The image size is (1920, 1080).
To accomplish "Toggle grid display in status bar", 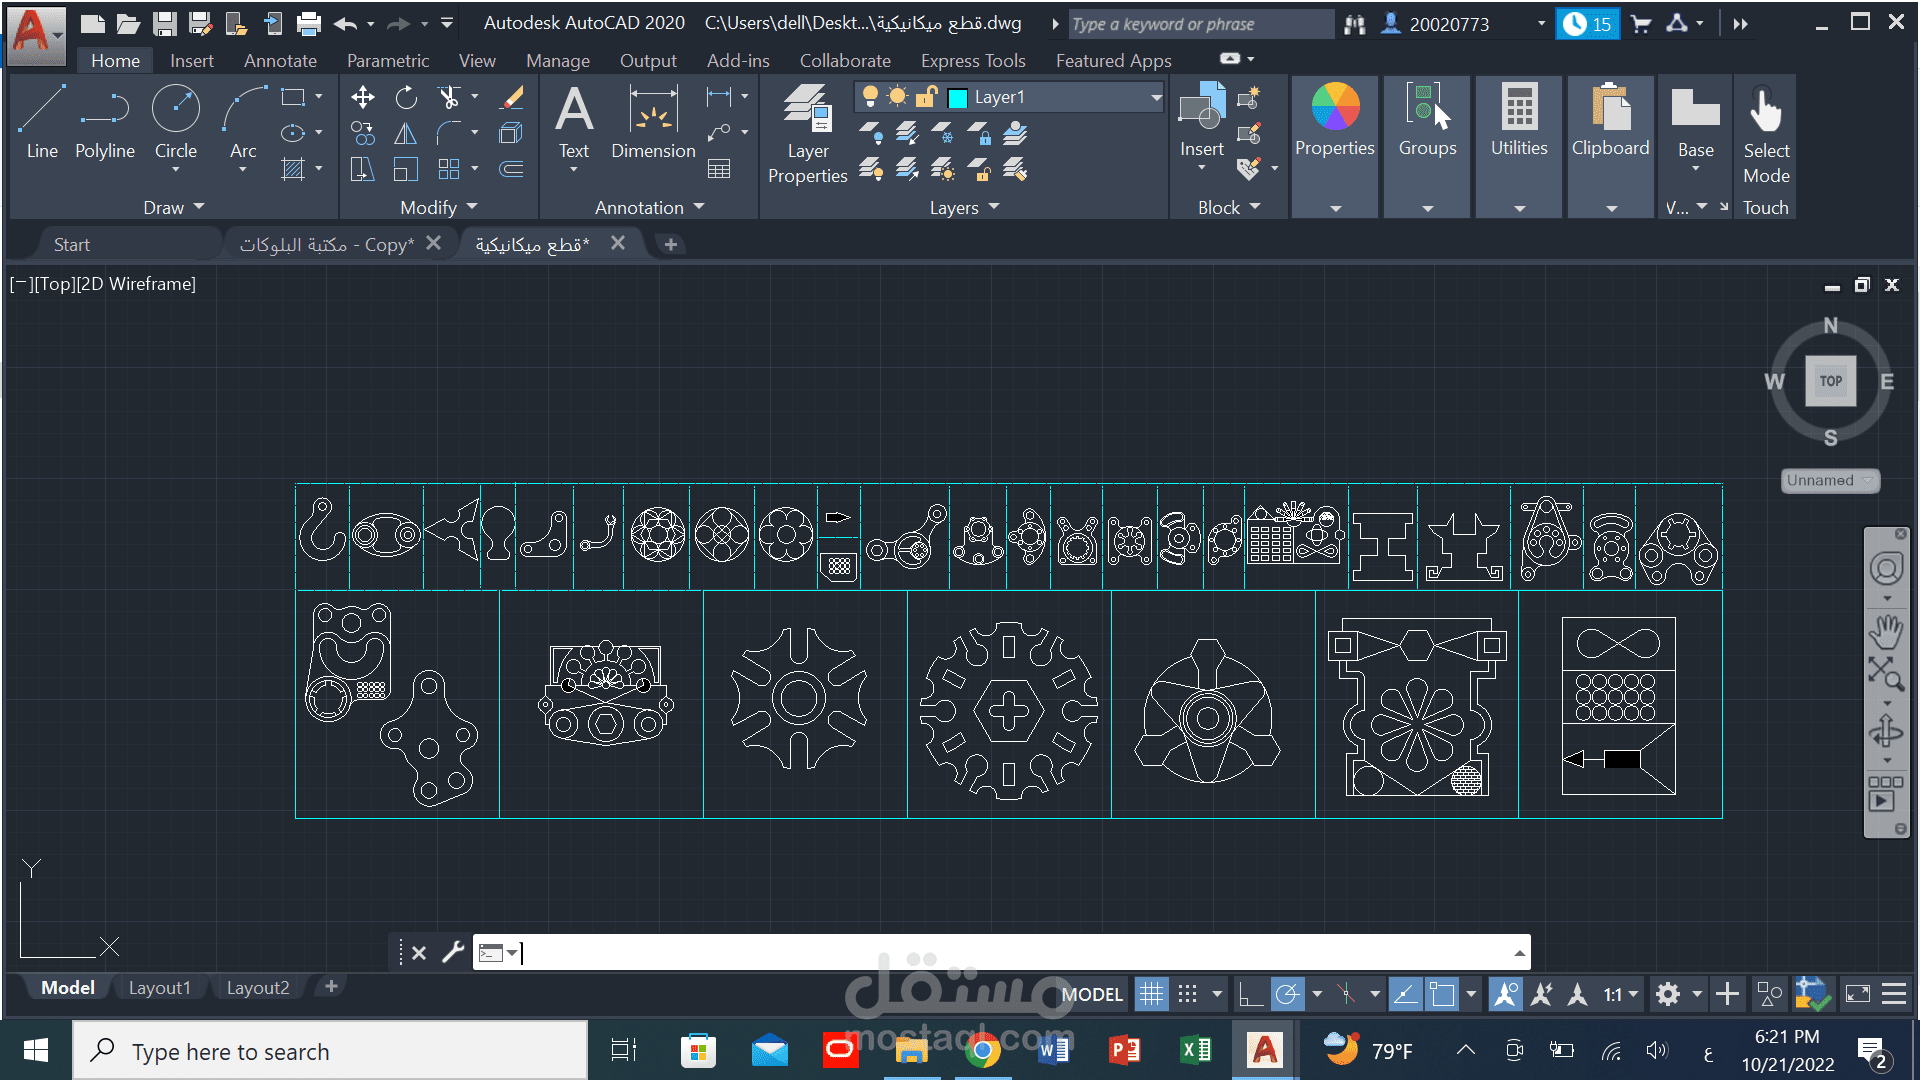I will 1151,994.
